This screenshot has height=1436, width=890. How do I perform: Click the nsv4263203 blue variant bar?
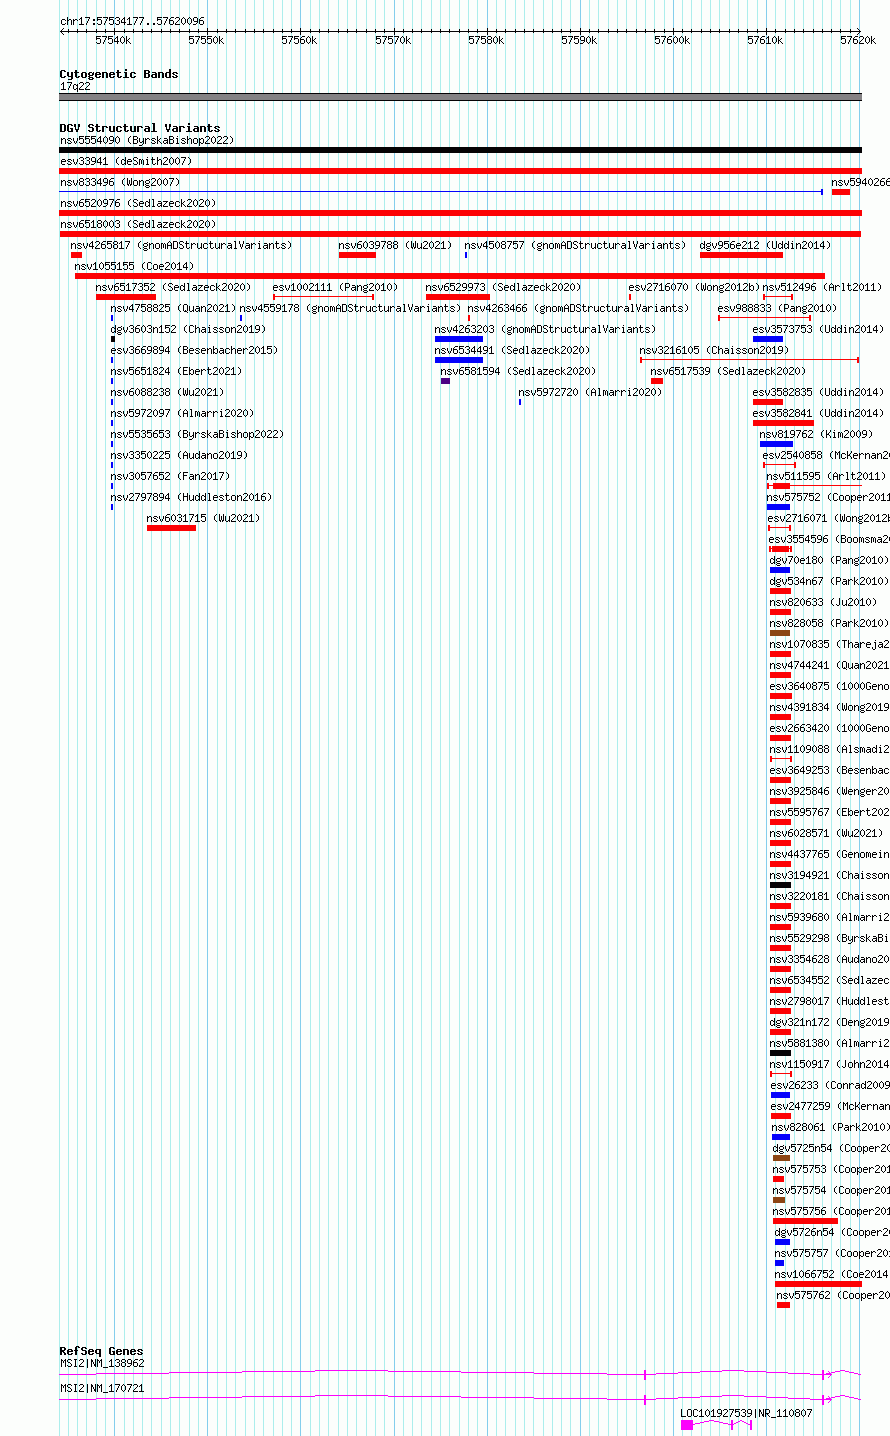point(459,339)
